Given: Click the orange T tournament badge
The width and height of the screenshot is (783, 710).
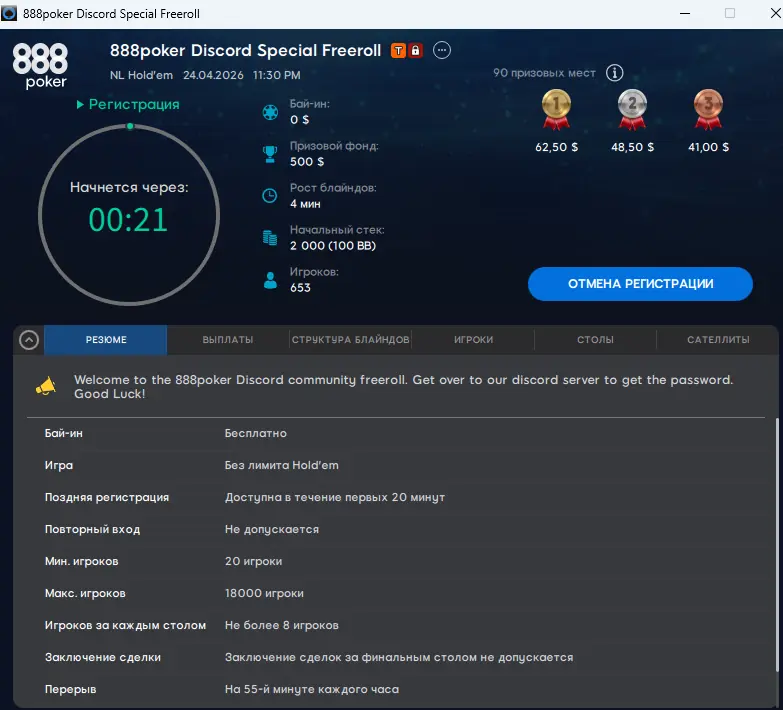Looking at the screenshot, I should point(398,50).
